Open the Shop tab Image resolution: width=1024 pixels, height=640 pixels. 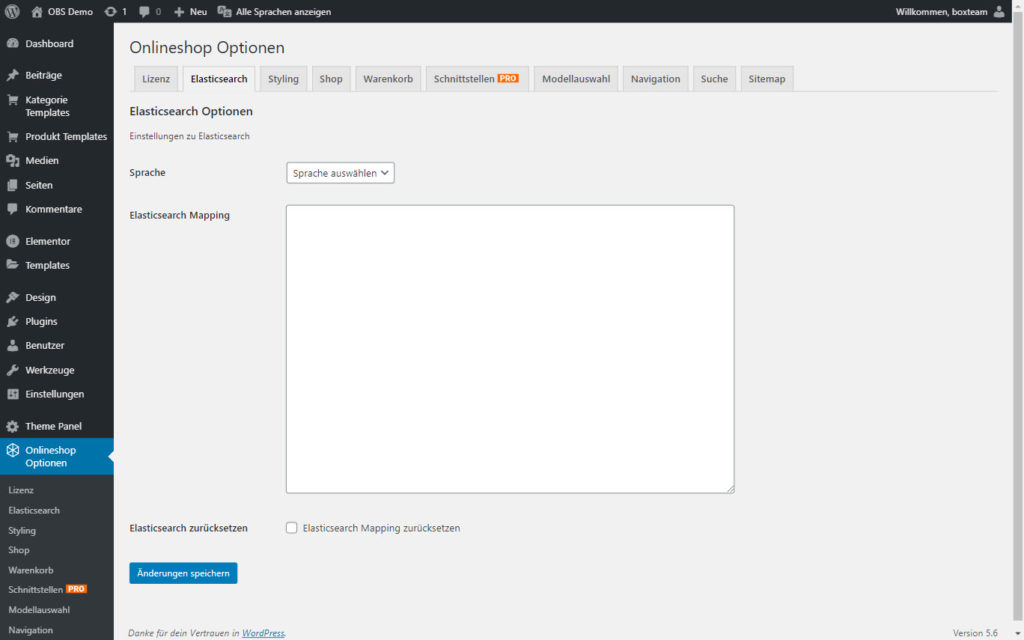coord(331,78)
